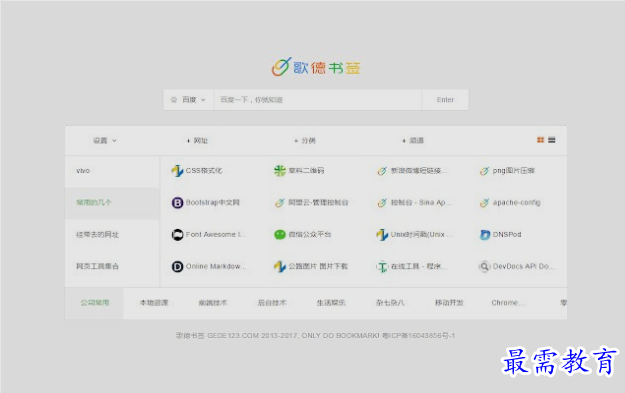This screenshot has height=393, width=625.
Task: Click the DNSPod blue icon
Action: [484, 234]
